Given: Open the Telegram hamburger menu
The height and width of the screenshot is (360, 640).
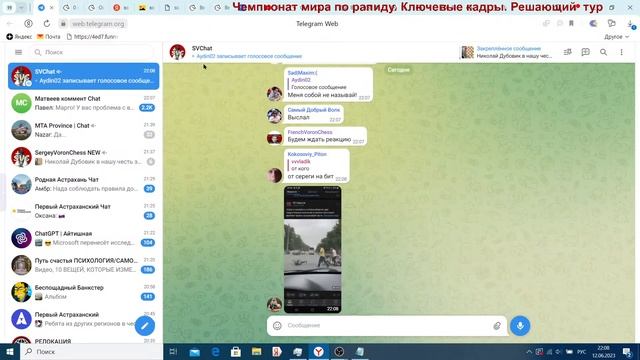Looking at the screenshot, I should [x=18, y=52].
